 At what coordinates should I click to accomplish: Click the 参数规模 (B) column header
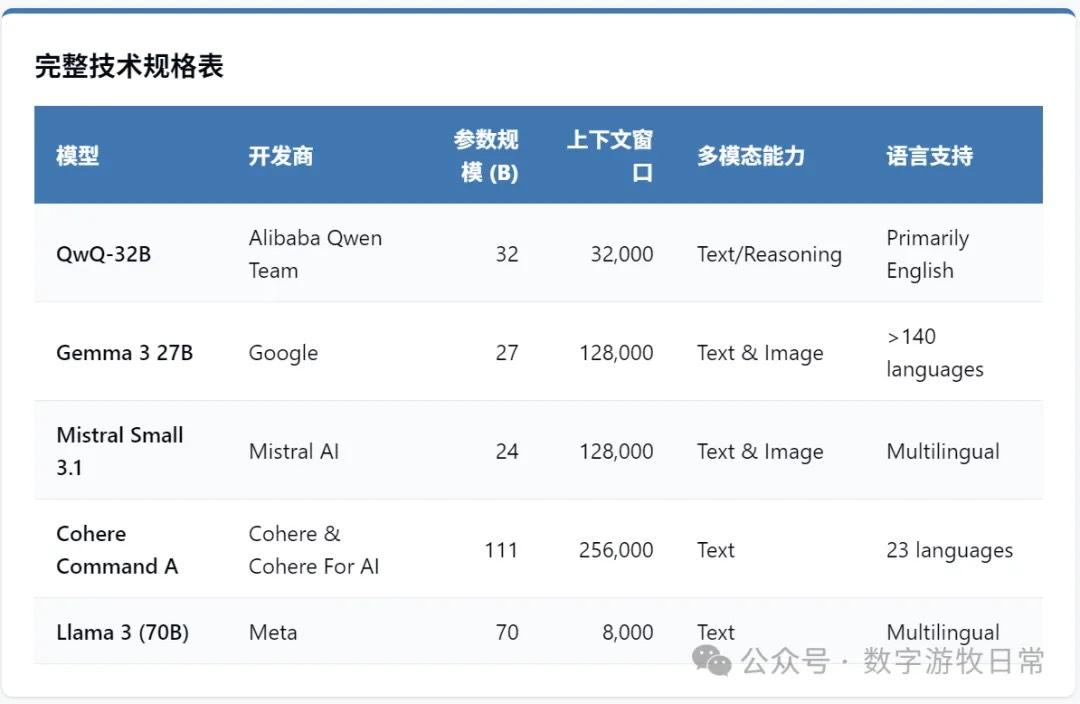(487, 156)
